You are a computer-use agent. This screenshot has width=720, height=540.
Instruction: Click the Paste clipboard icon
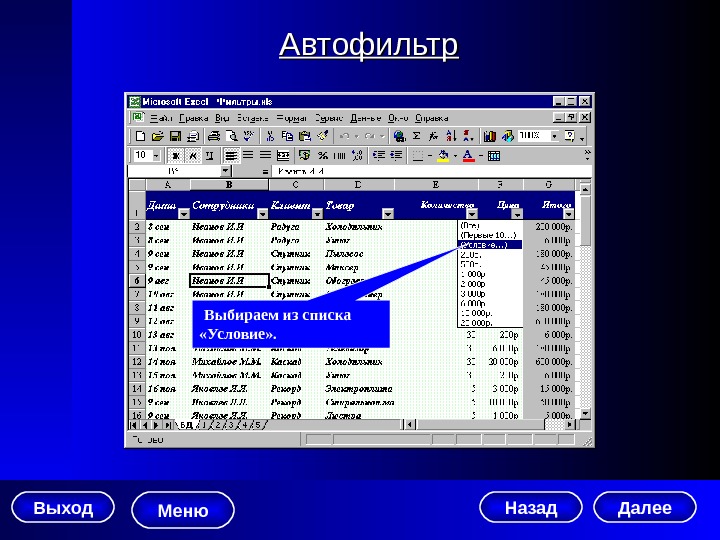click(x=304, y=136)
